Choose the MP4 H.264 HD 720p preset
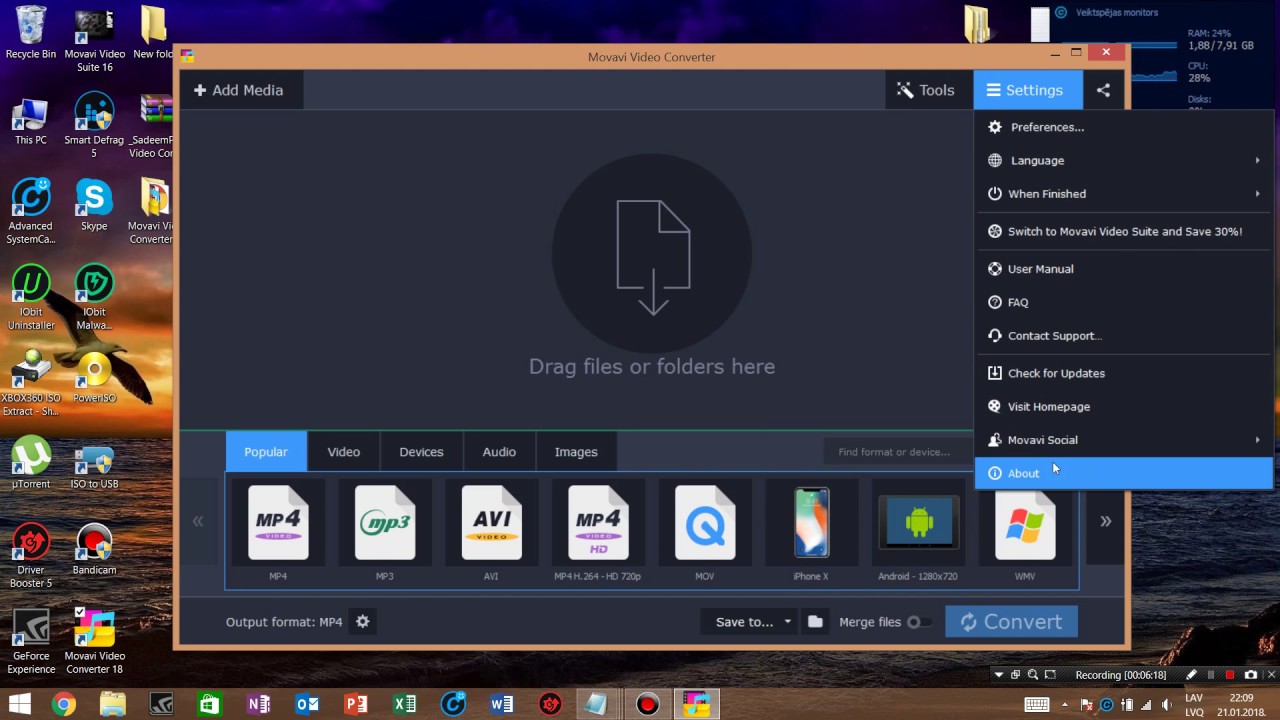Viewport: 1280px width, 720px height. tap(598, 522)
